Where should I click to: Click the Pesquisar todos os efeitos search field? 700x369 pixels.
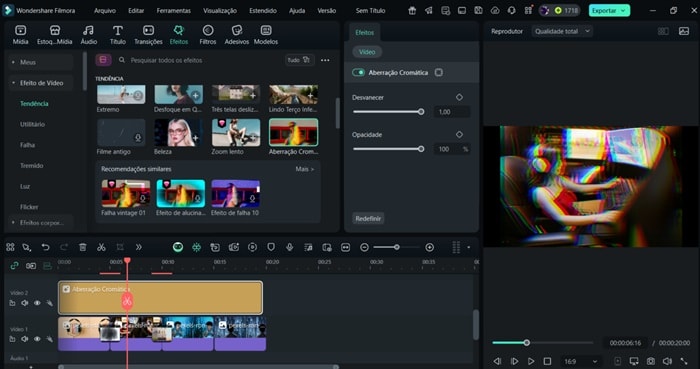tap(201, 60)
